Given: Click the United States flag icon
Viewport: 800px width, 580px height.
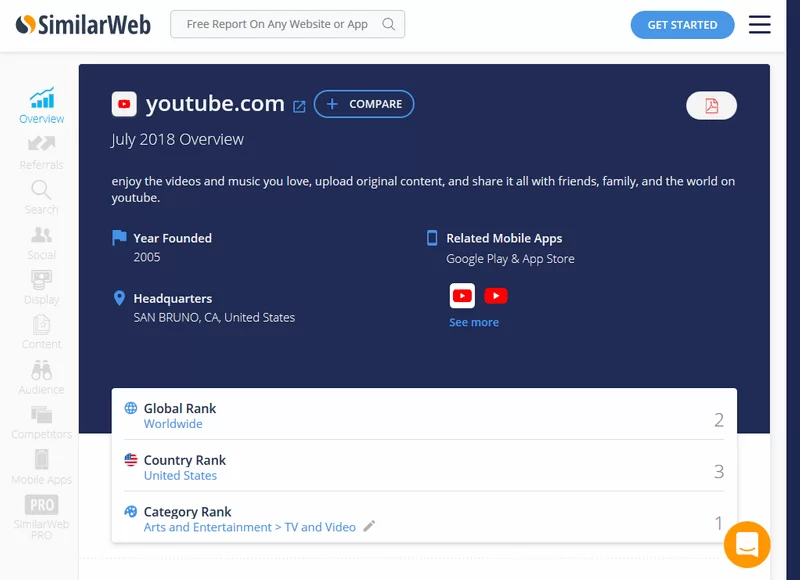Looking at the screenshot, I should (131, 460).
